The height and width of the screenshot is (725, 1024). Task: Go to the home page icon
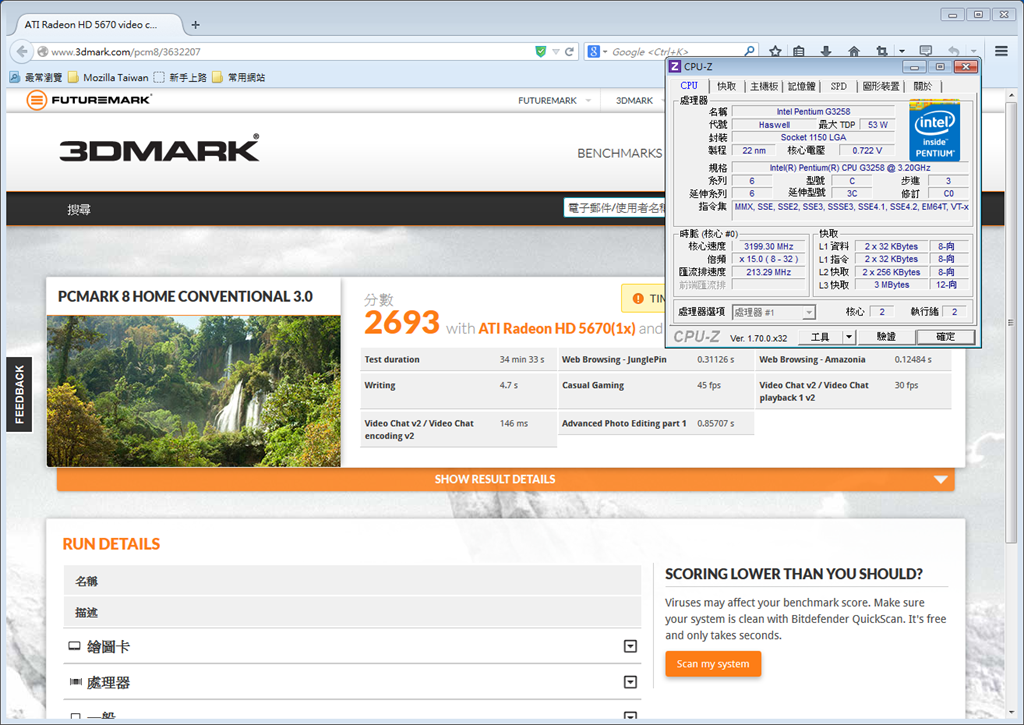[854, 51]
